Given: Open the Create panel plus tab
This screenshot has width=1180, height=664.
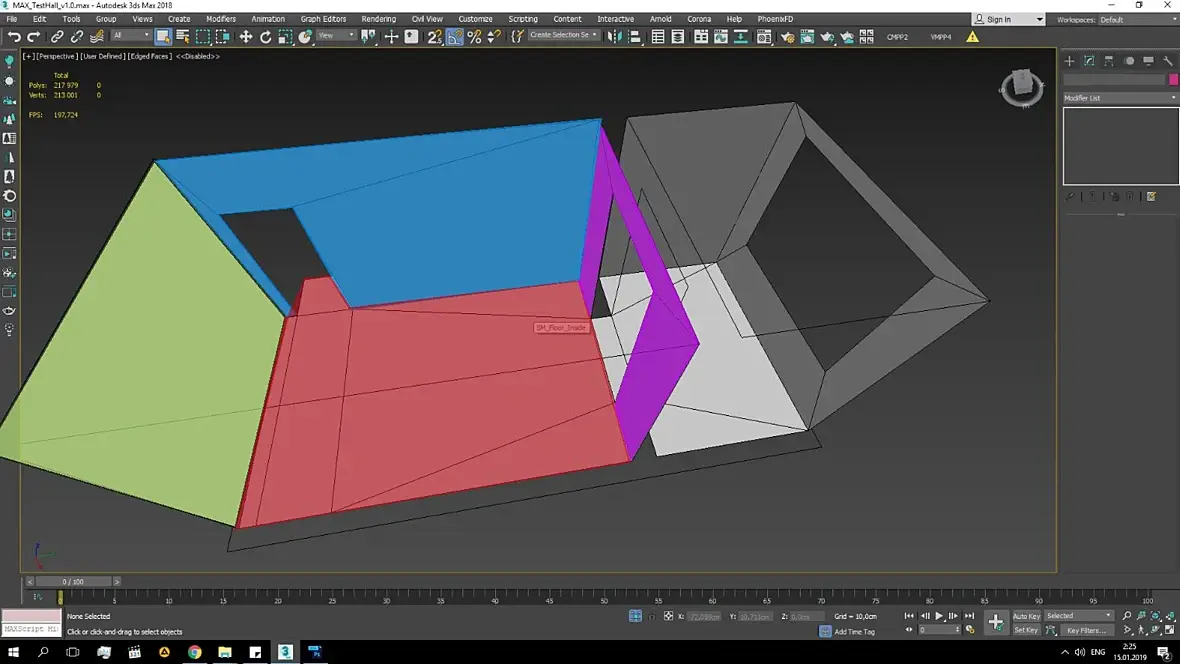Looking at the screenshot, I should click(1069, 61).
